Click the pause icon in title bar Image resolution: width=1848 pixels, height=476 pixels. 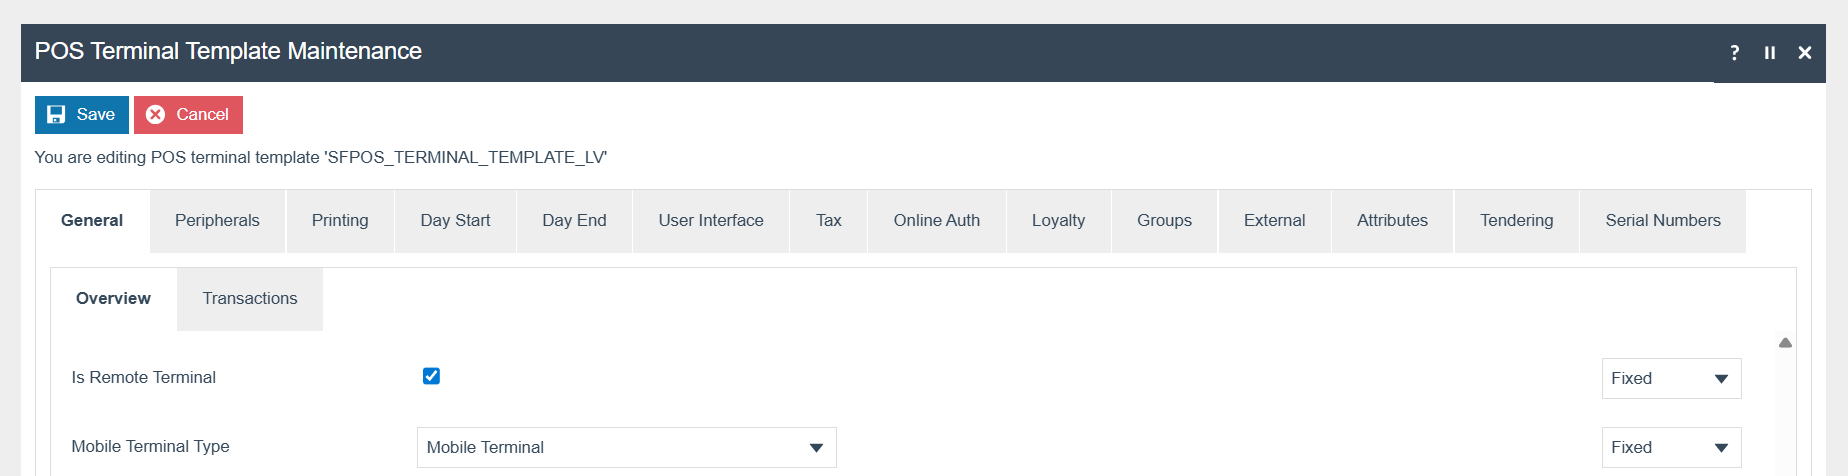pos(1770,53)
